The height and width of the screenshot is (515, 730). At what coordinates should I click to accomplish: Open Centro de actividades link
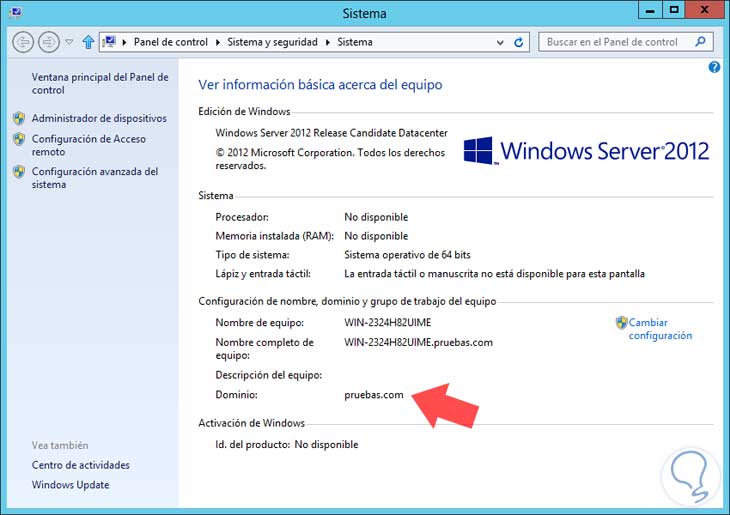point(81,465)
